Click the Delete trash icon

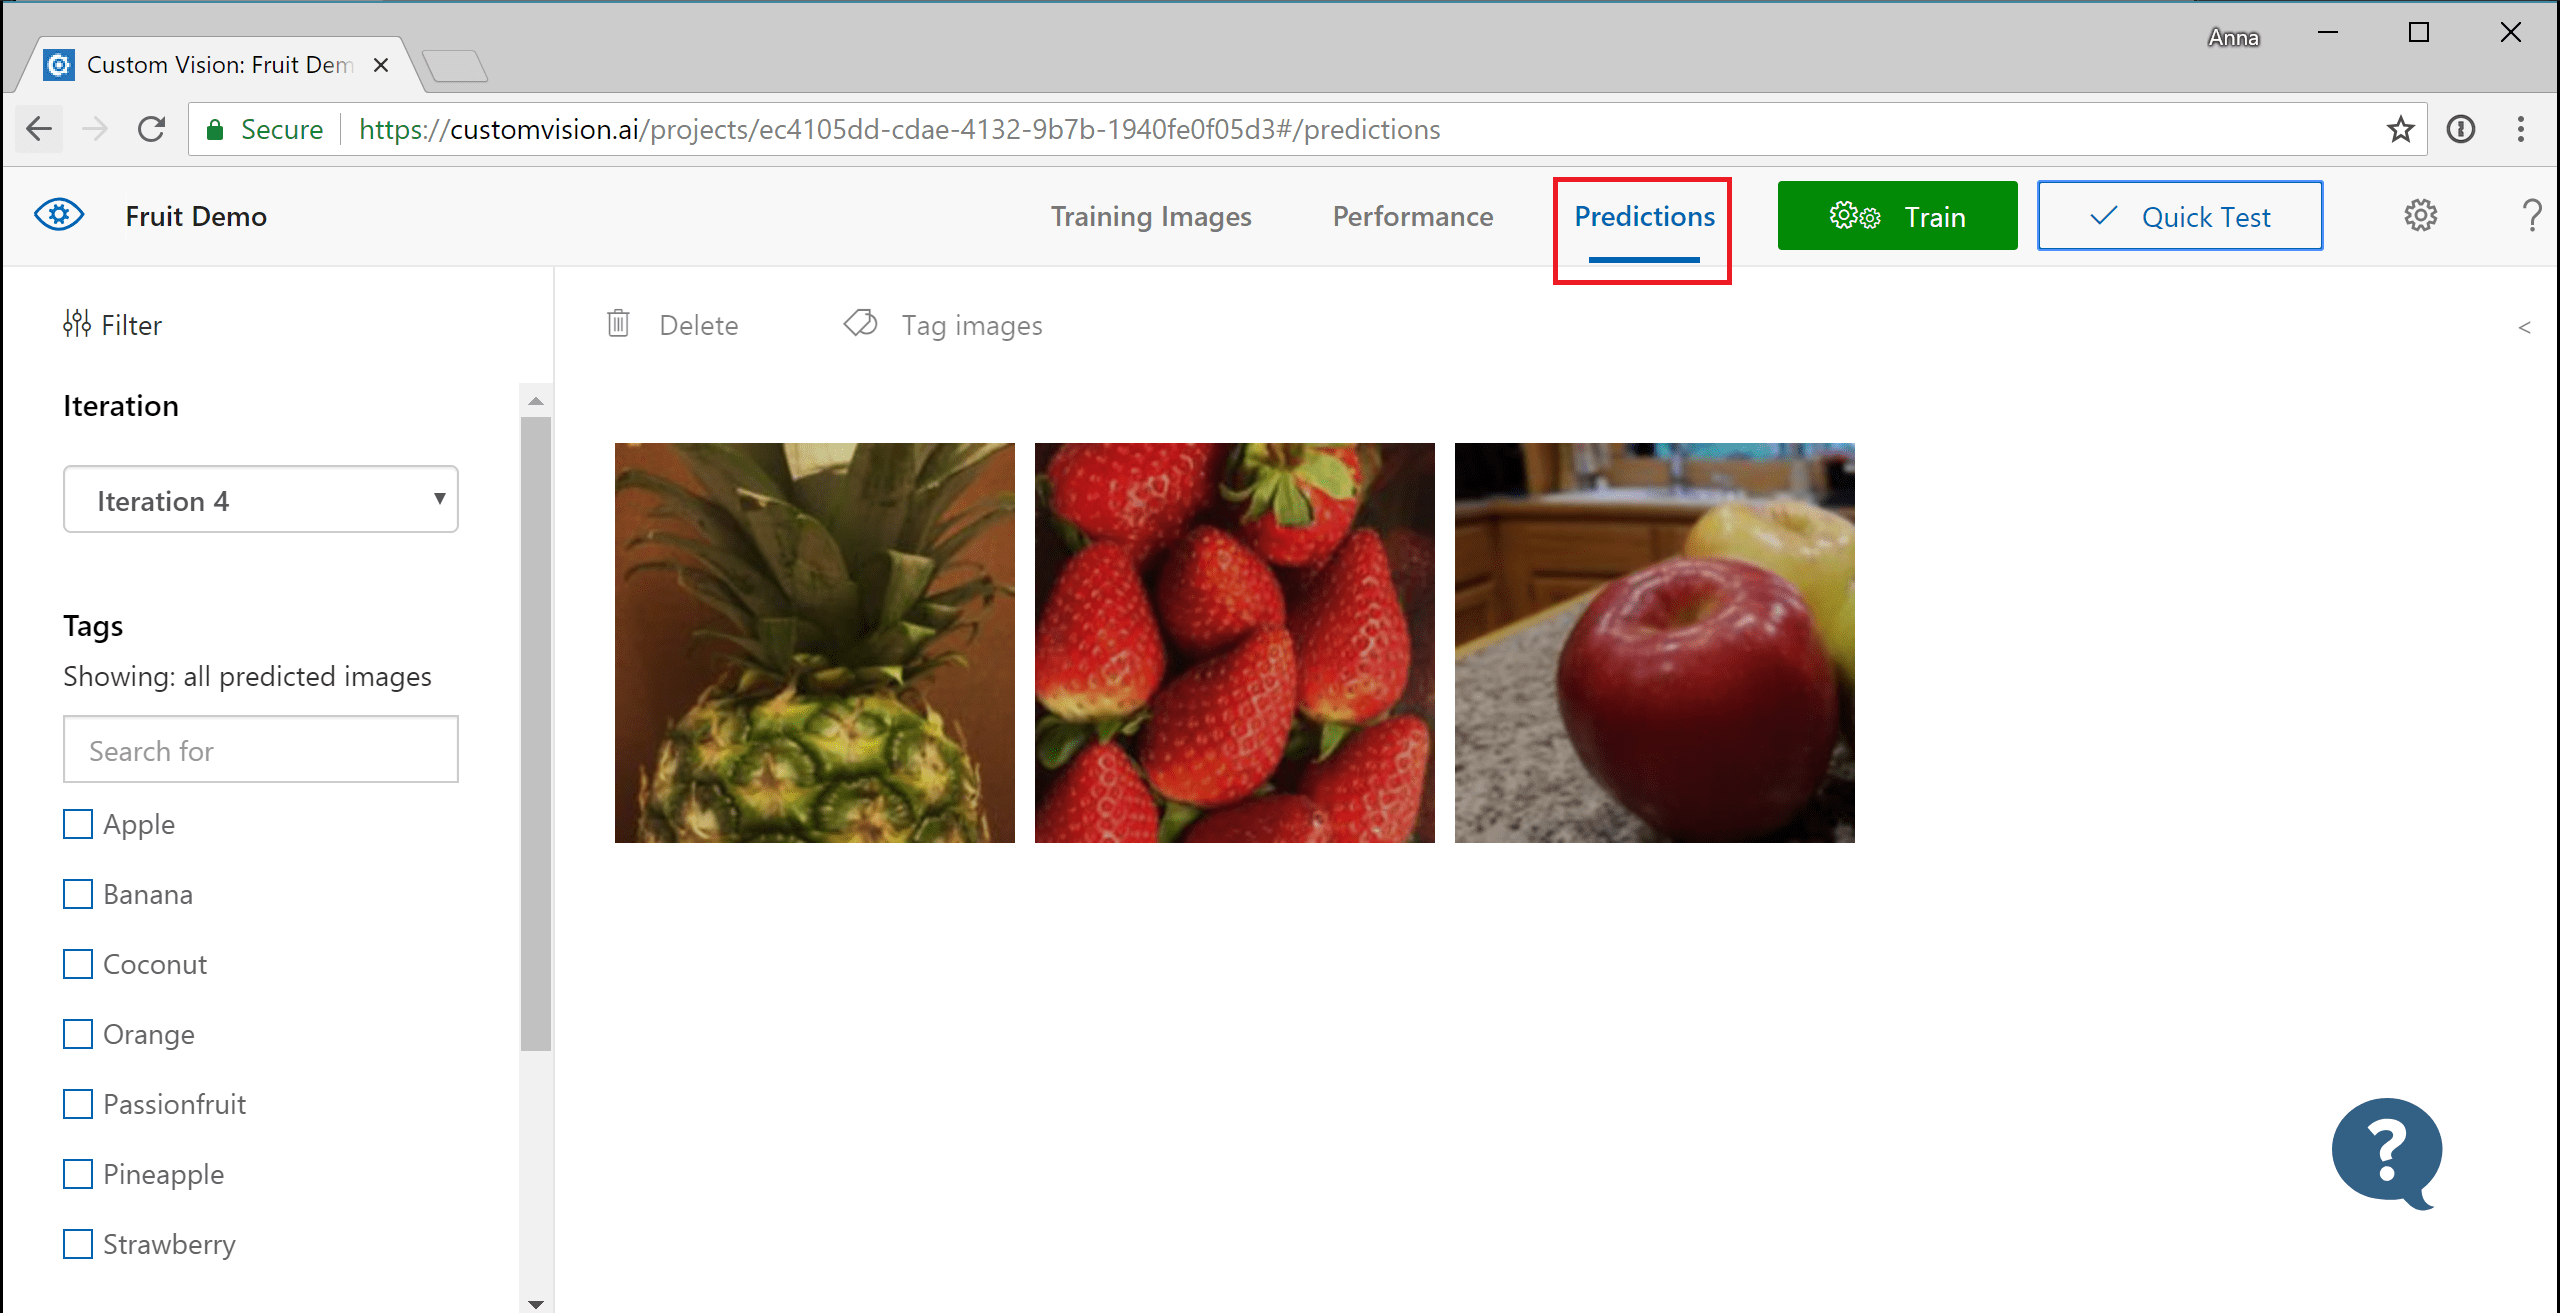pyautogui.click(x=619, y=325)
